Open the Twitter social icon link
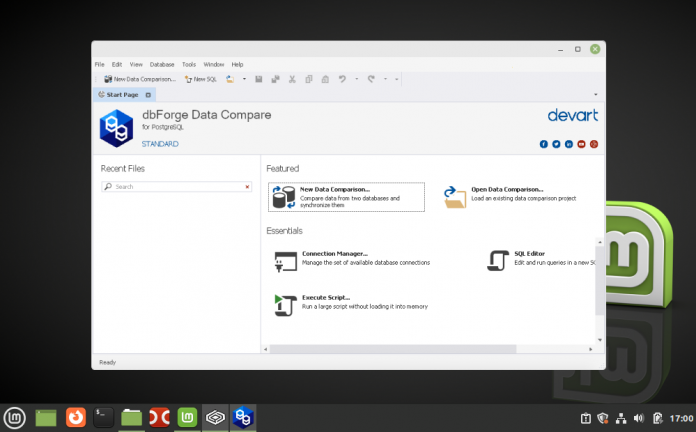 point(556,144)
